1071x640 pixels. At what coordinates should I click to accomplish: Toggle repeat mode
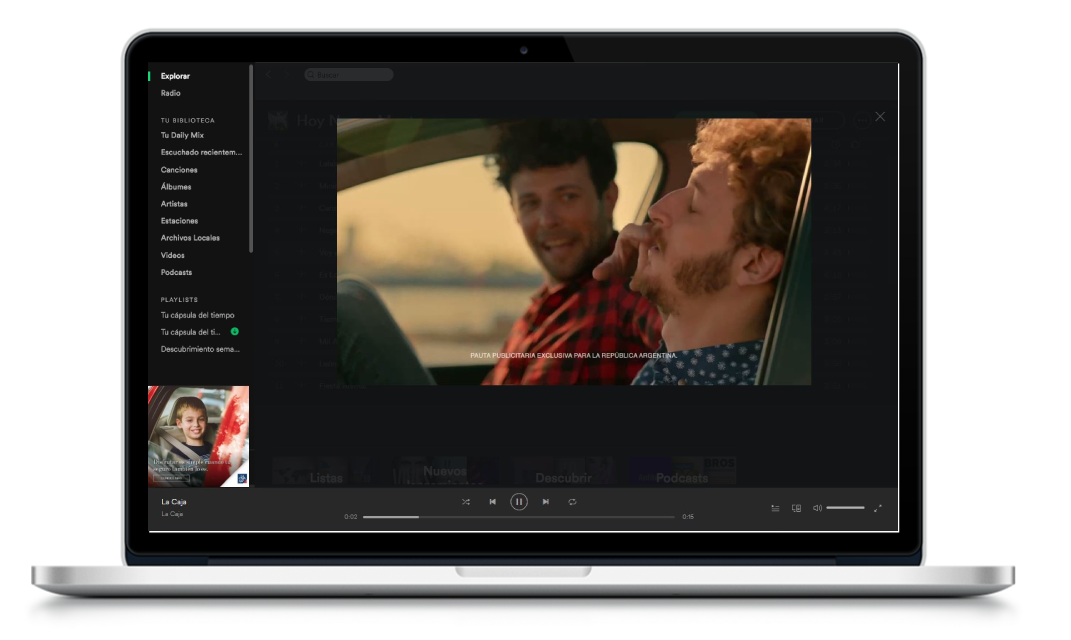coord(572,502)
